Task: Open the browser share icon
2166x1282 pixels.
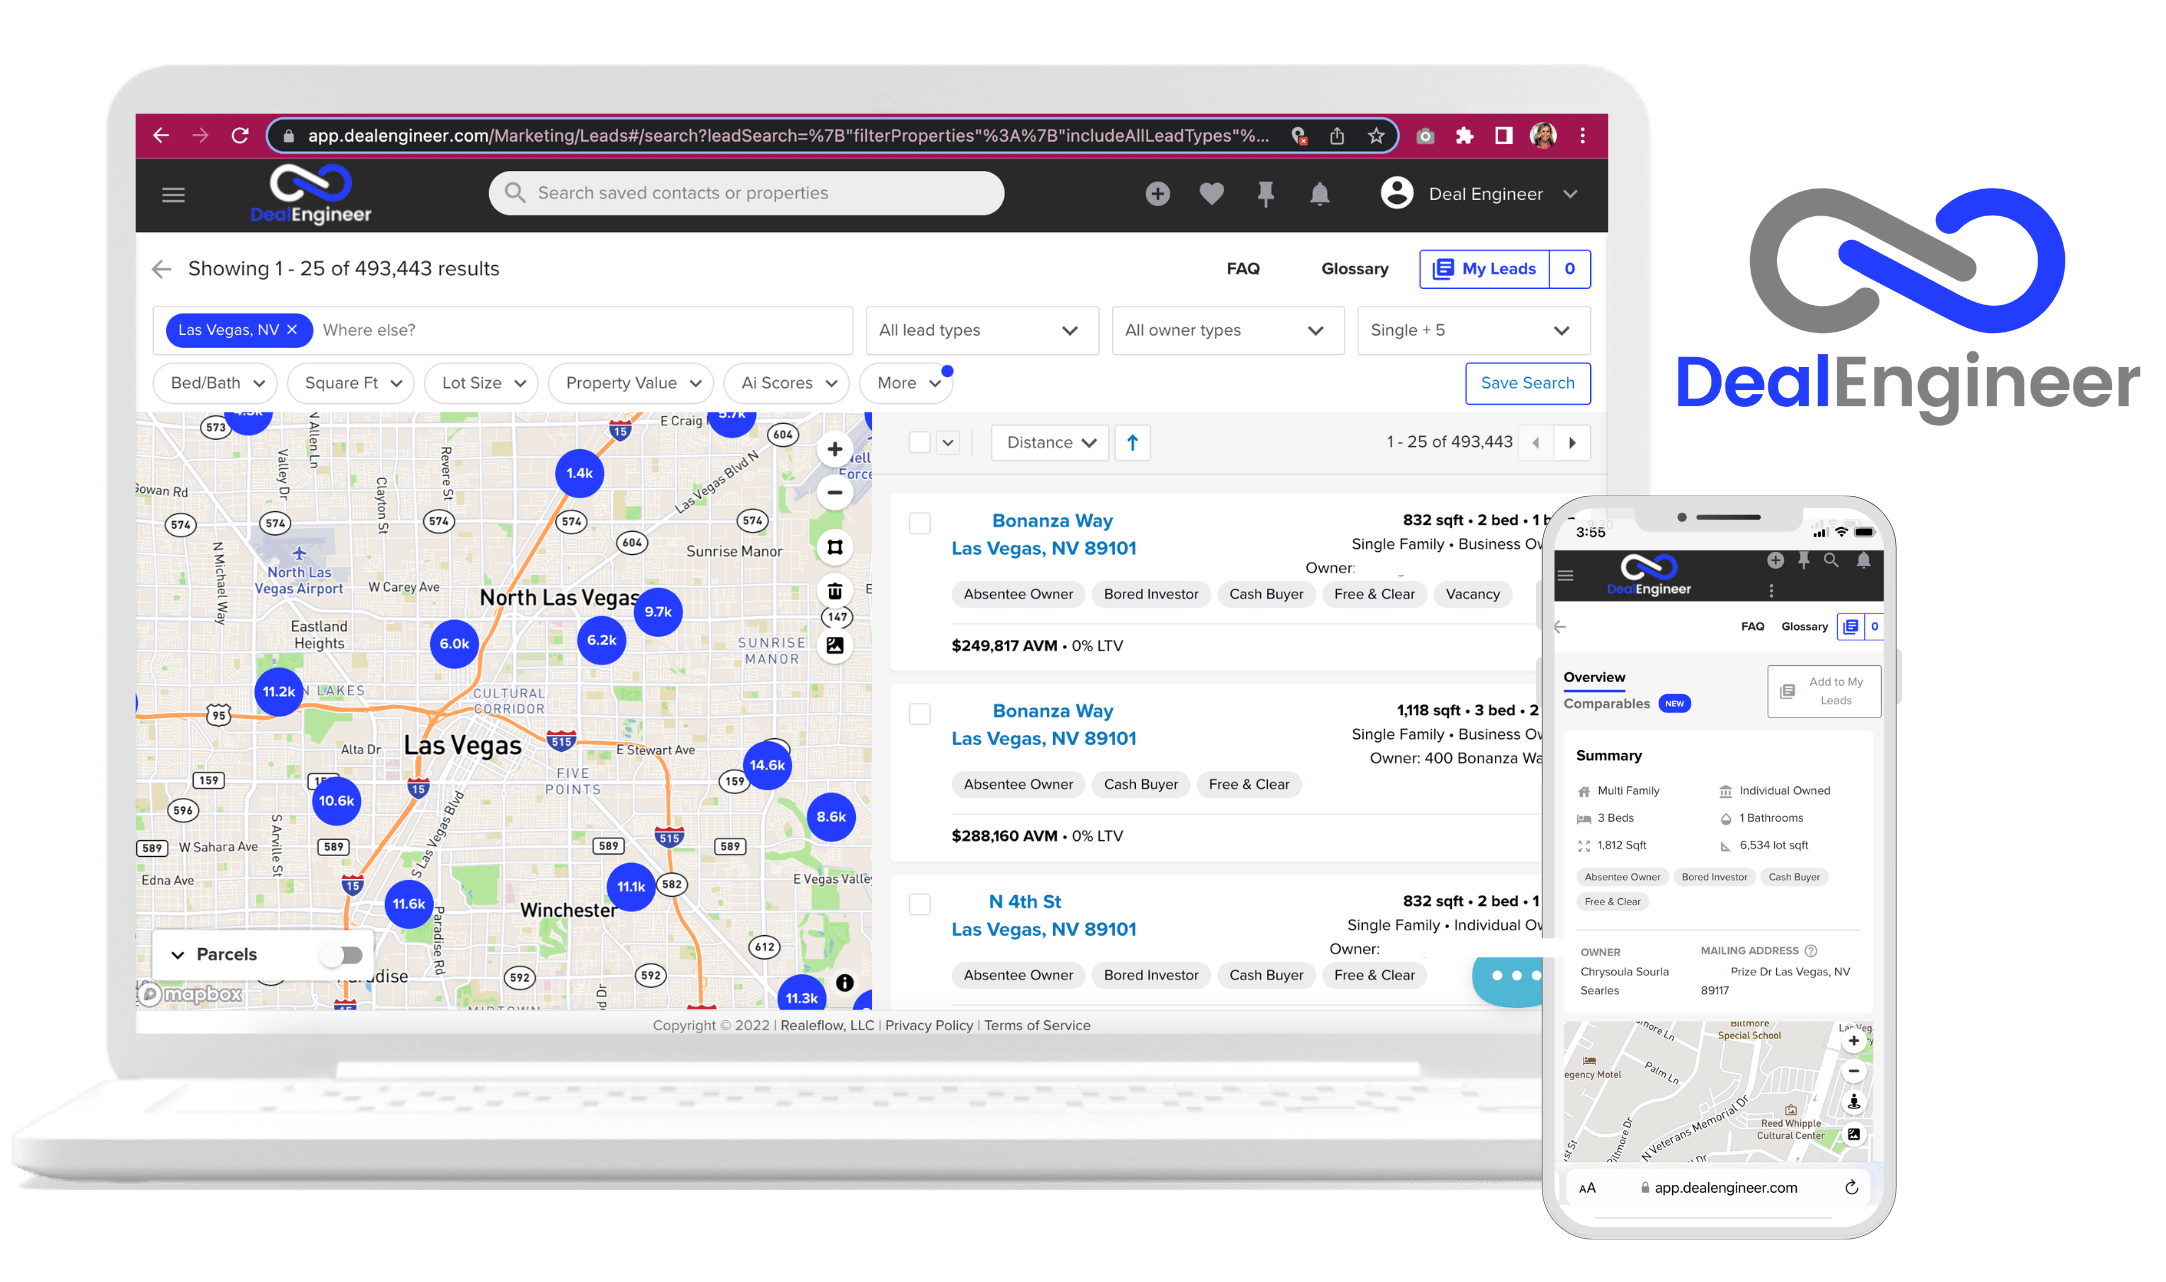Action: [x=1337, y=136]
